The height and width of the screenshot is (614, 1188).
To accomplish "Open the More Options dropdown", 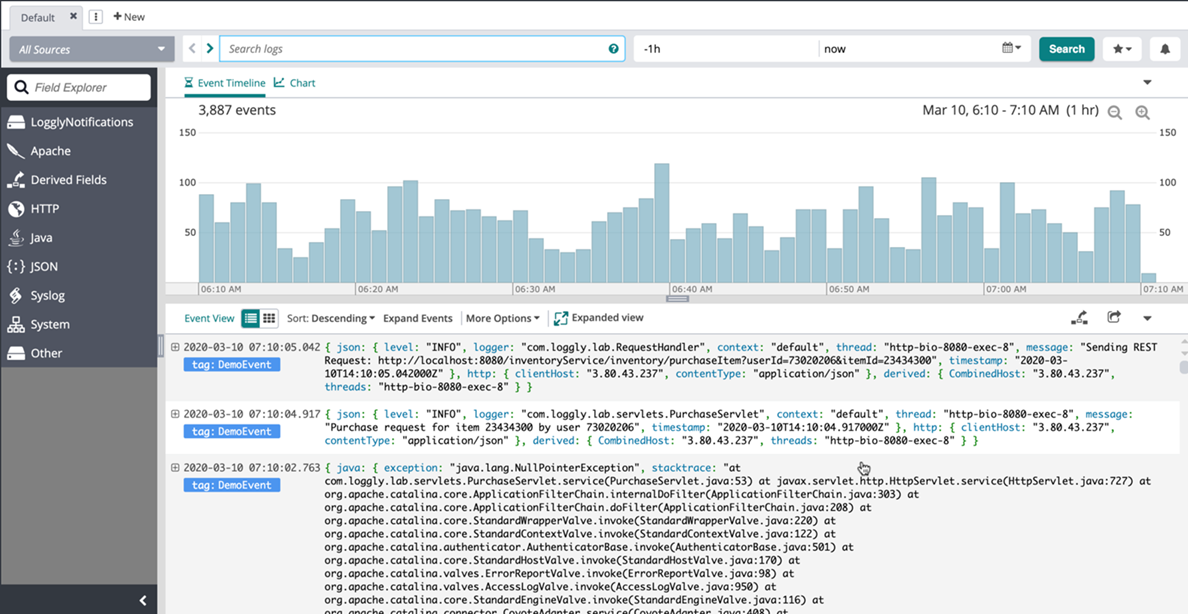I will (502, 318).
